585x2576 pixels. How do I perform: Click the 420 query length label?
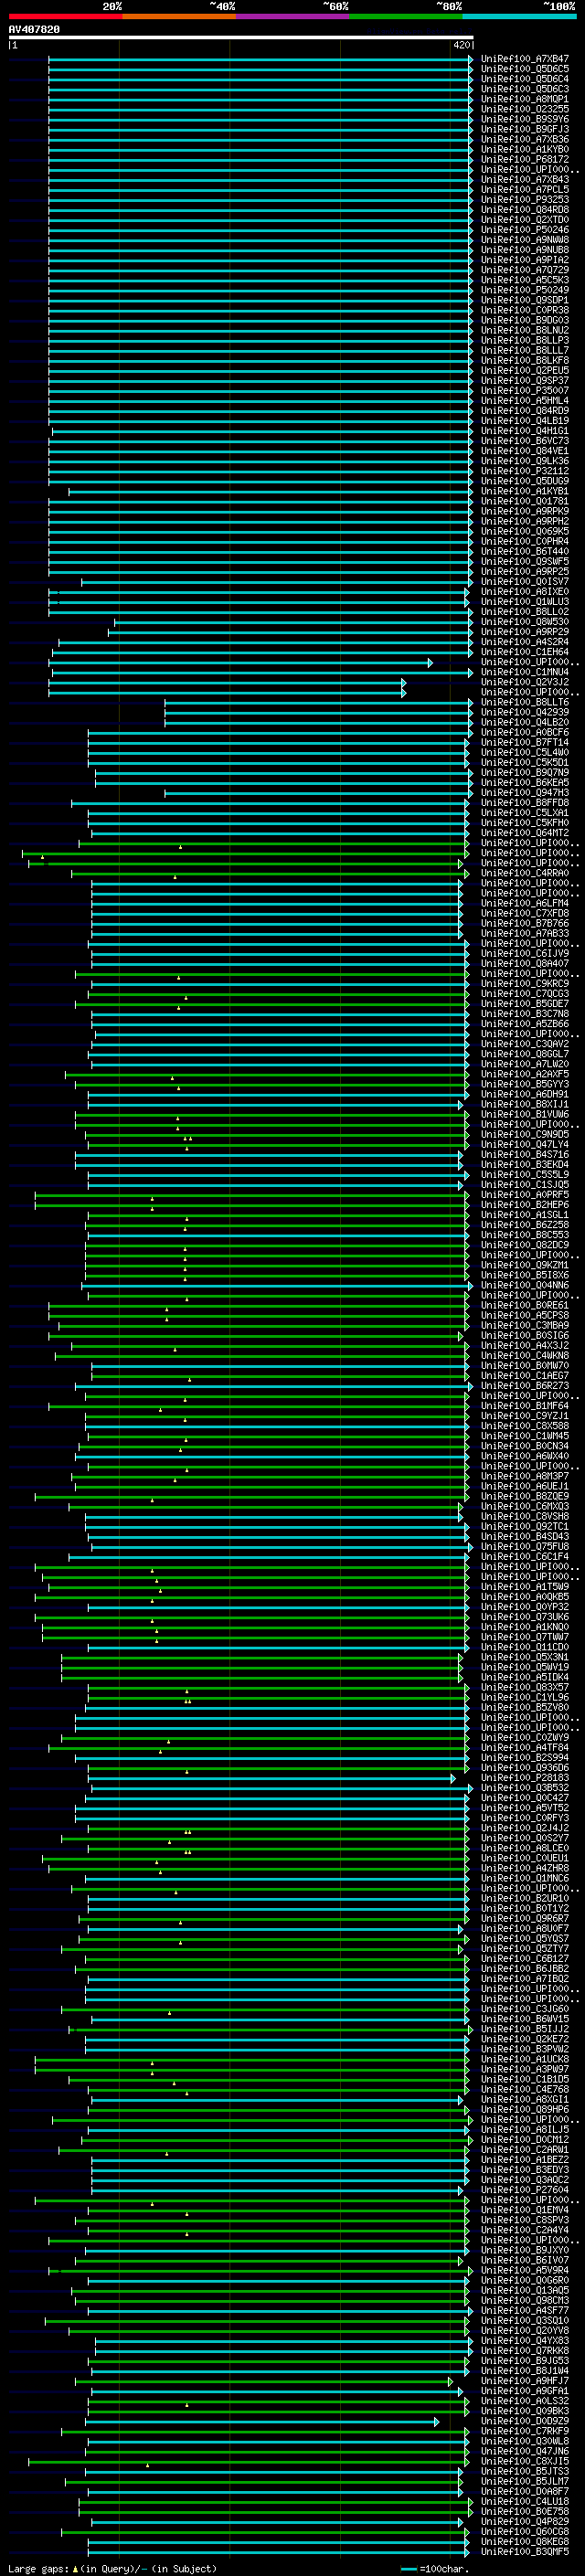pos(462,45)
